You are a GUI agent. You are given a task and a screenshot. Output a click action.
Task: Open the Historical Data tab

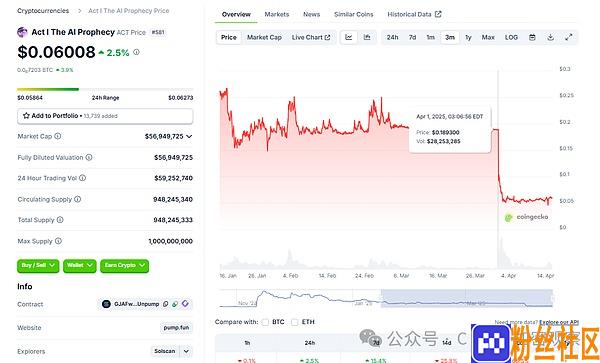pos(414,14)
